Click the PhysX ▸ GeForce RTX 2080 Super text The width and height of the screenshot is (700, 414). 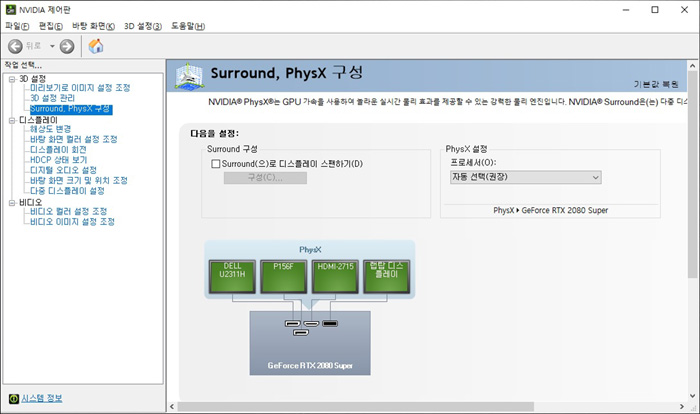[x=550, y=210]
